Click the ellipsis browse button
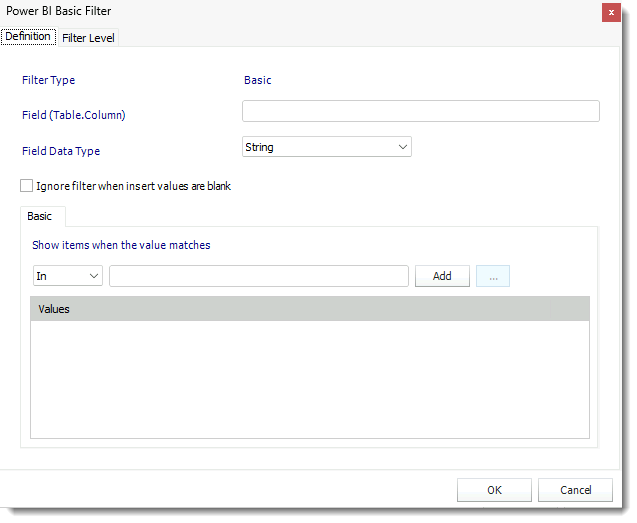Screen dimensions: 637x523 click(493, 276)
